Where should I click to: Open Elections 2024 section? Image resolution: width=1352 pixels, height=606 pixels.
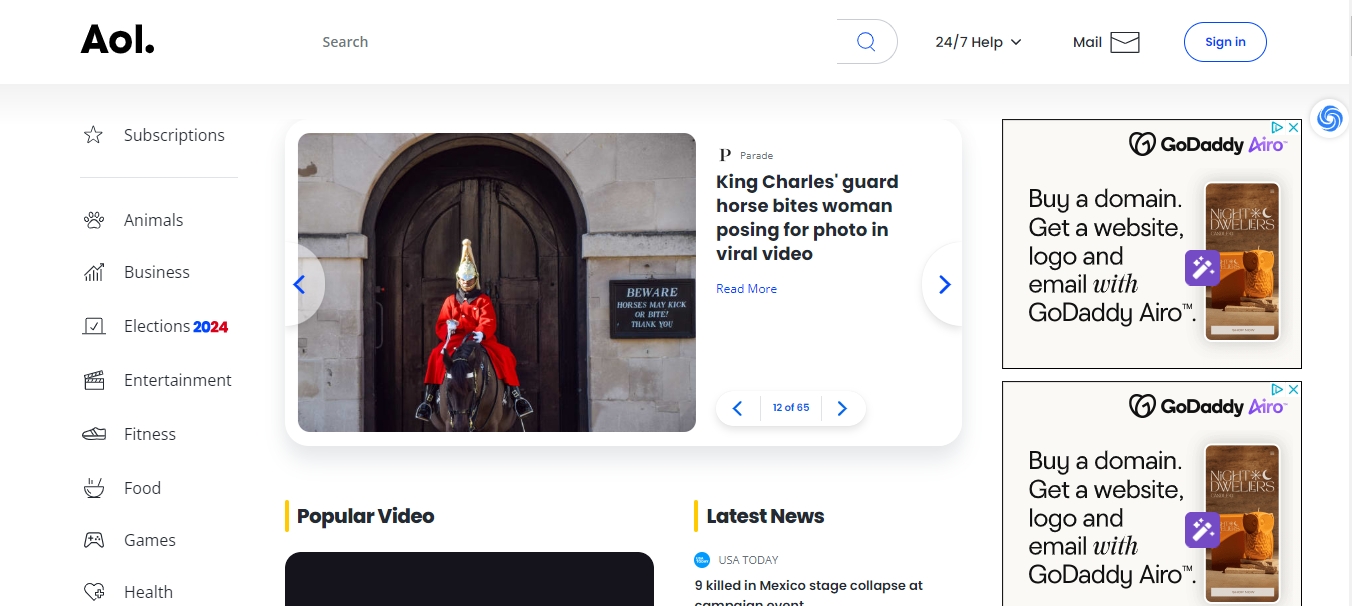coord(175,326)
